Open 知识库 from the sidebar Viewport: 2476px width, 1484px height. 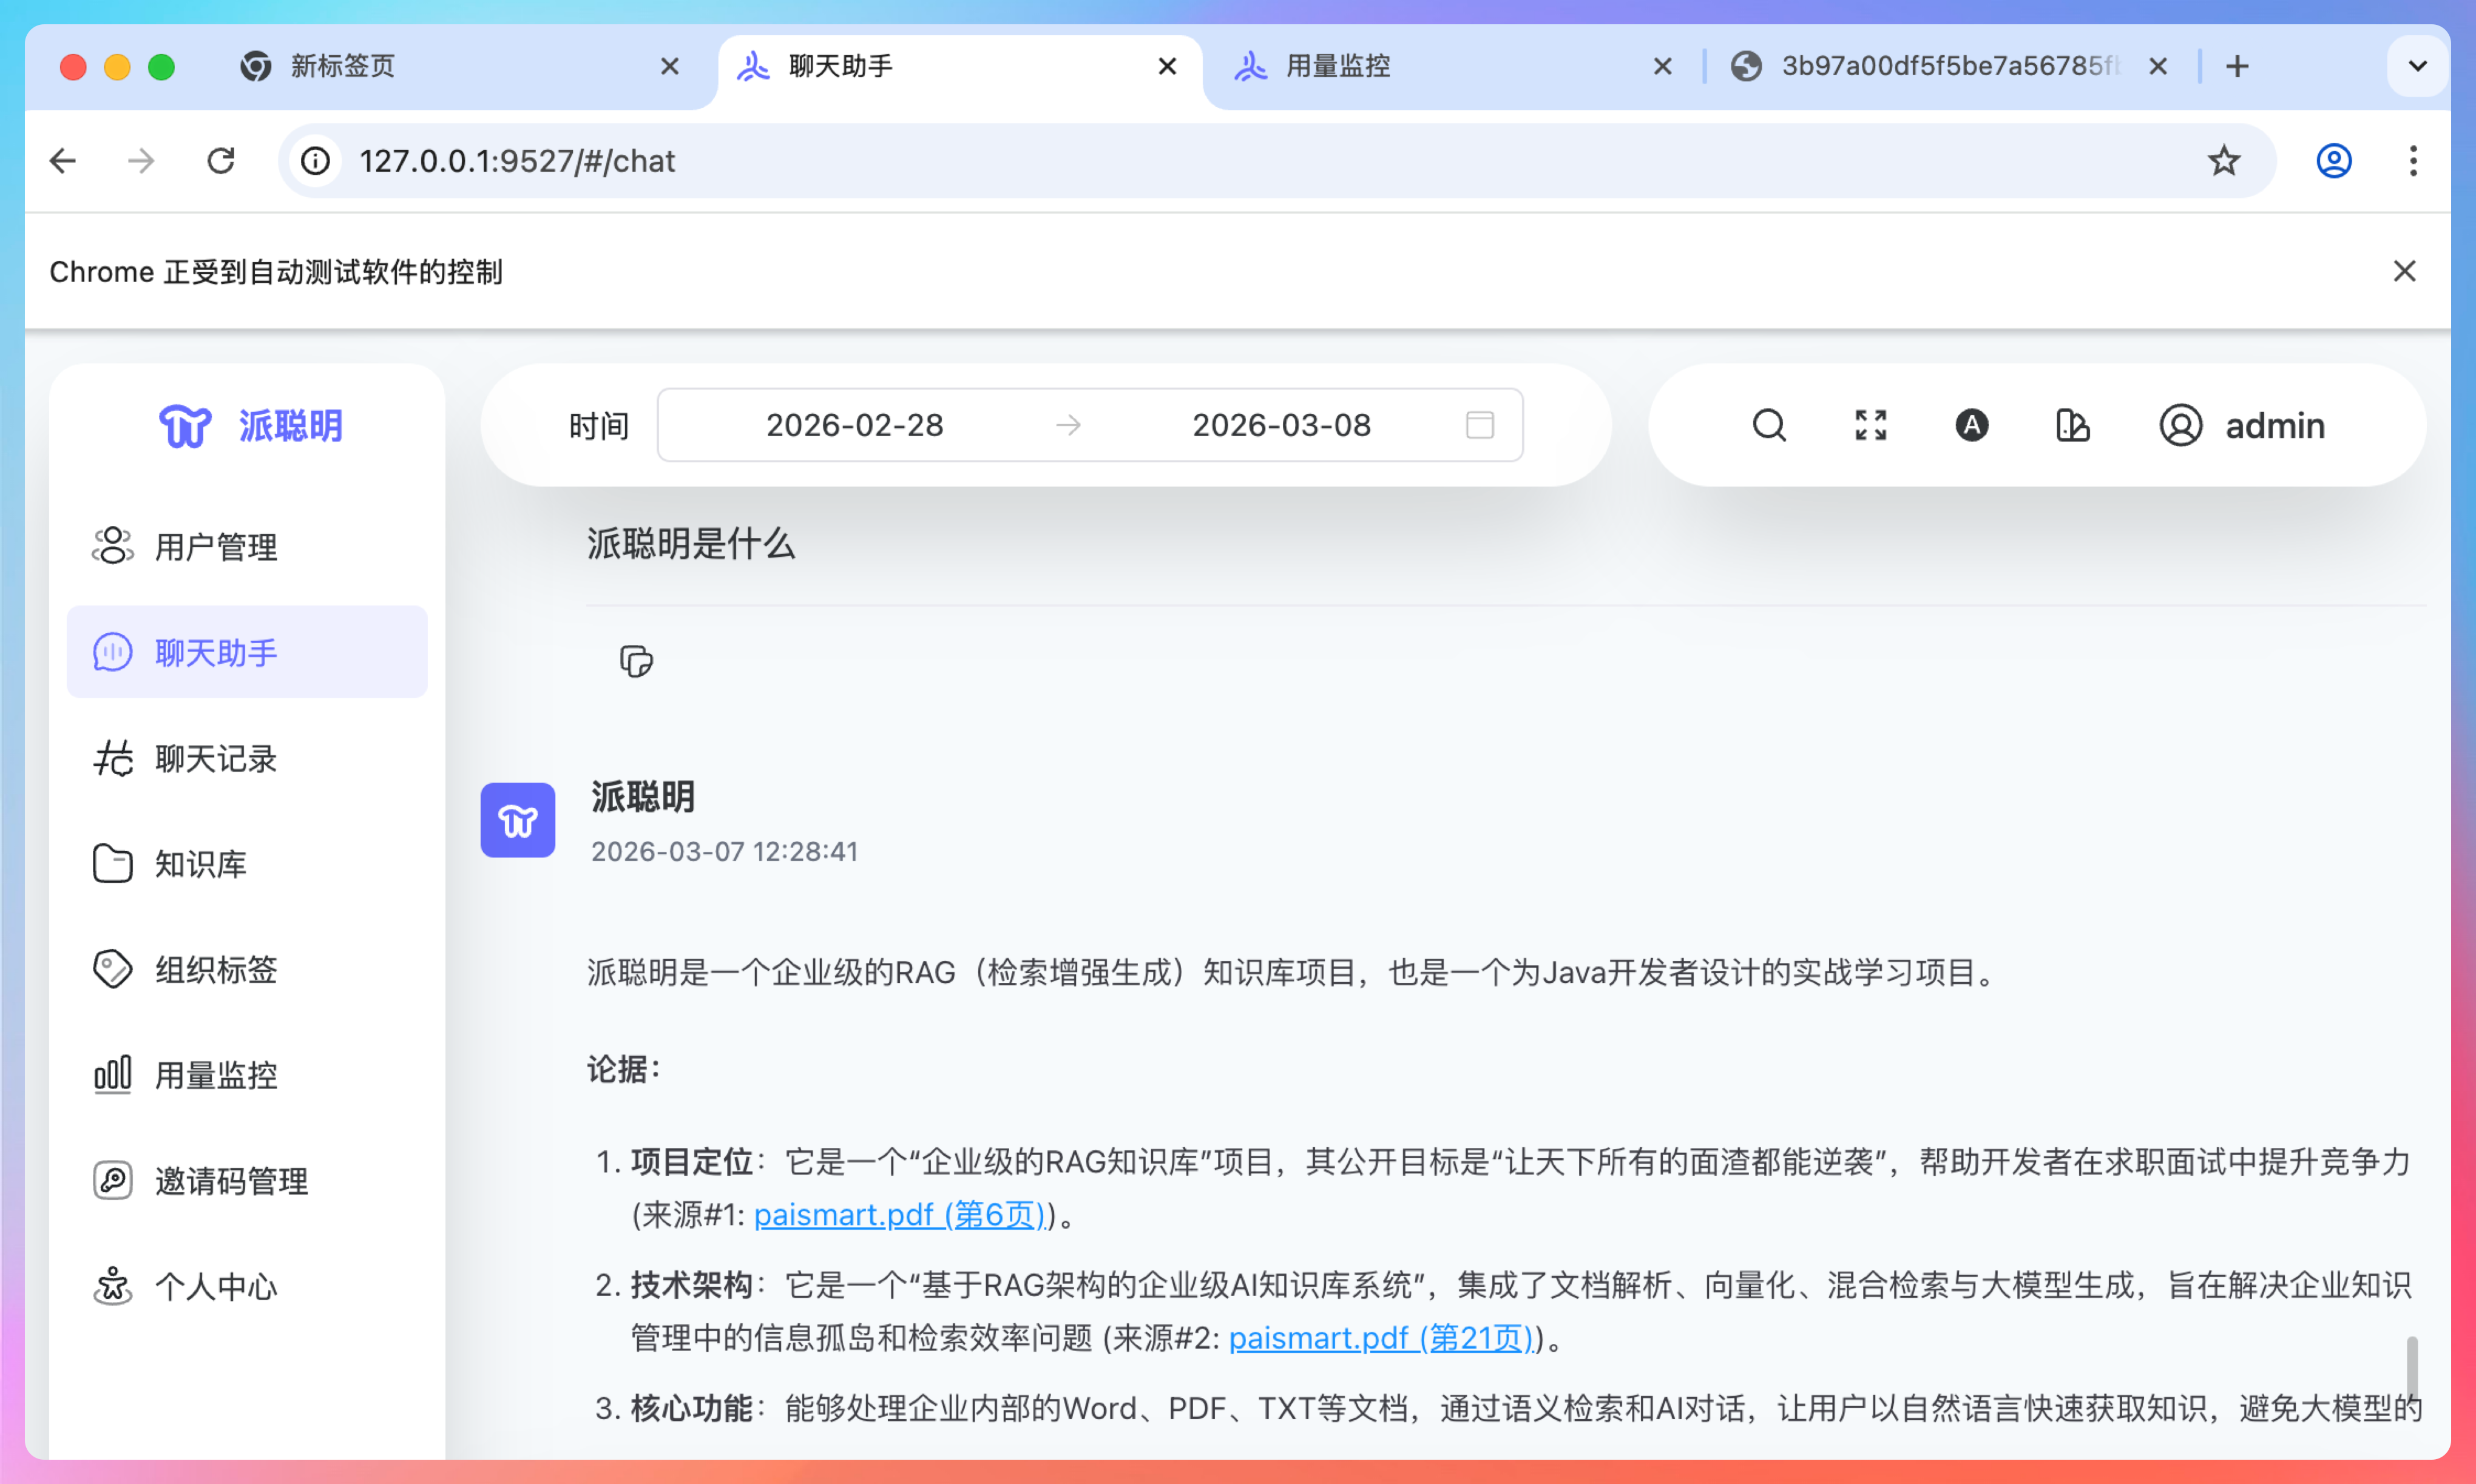[x=200, y=864]
